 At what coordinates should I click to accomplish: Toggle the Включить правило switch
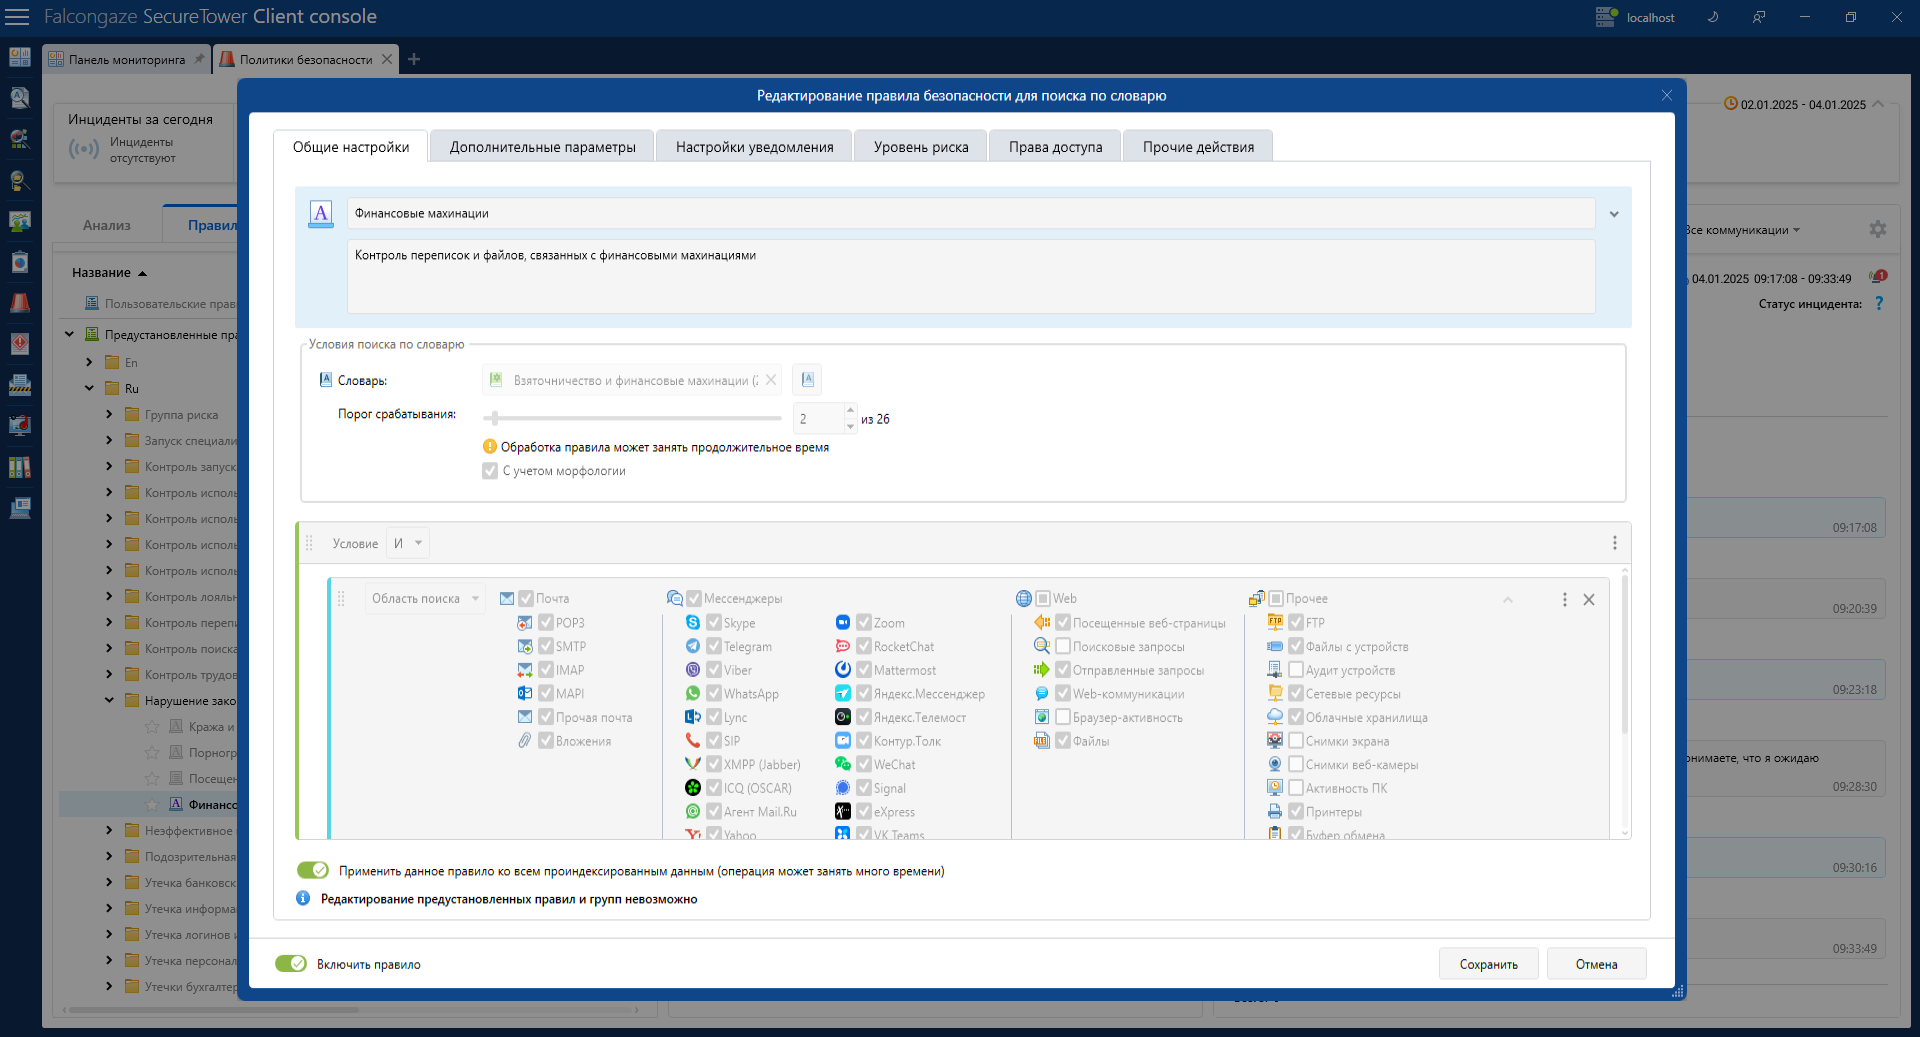point(291,964)
